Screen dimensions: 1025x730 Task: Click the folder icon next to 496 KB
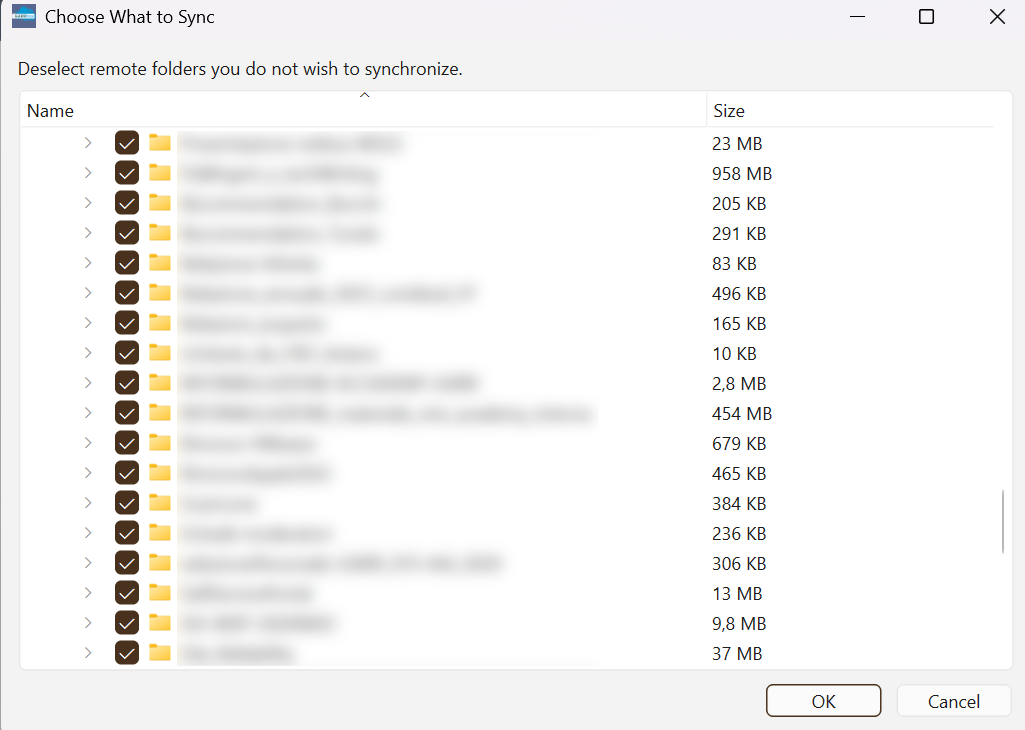[x=159, y=292]
